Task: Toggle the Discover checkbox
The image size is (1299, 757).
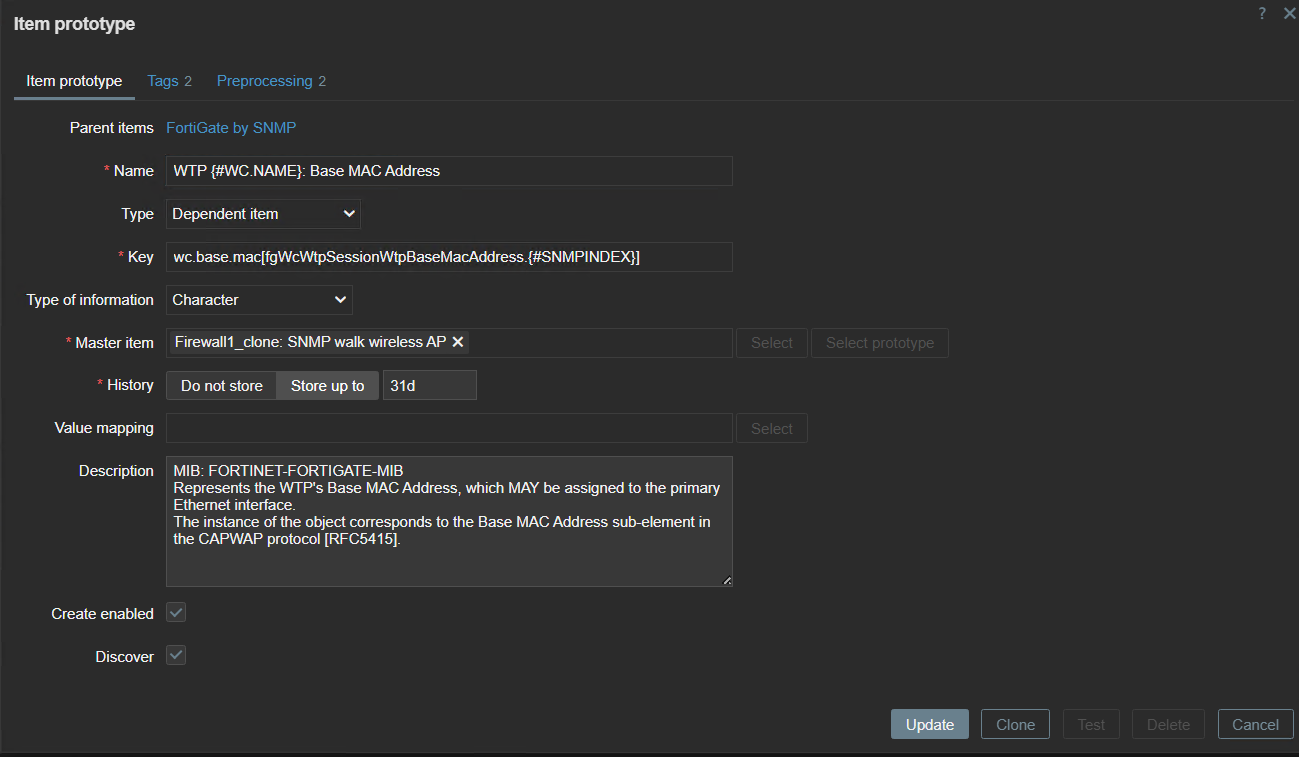Action: click(176, 656)
